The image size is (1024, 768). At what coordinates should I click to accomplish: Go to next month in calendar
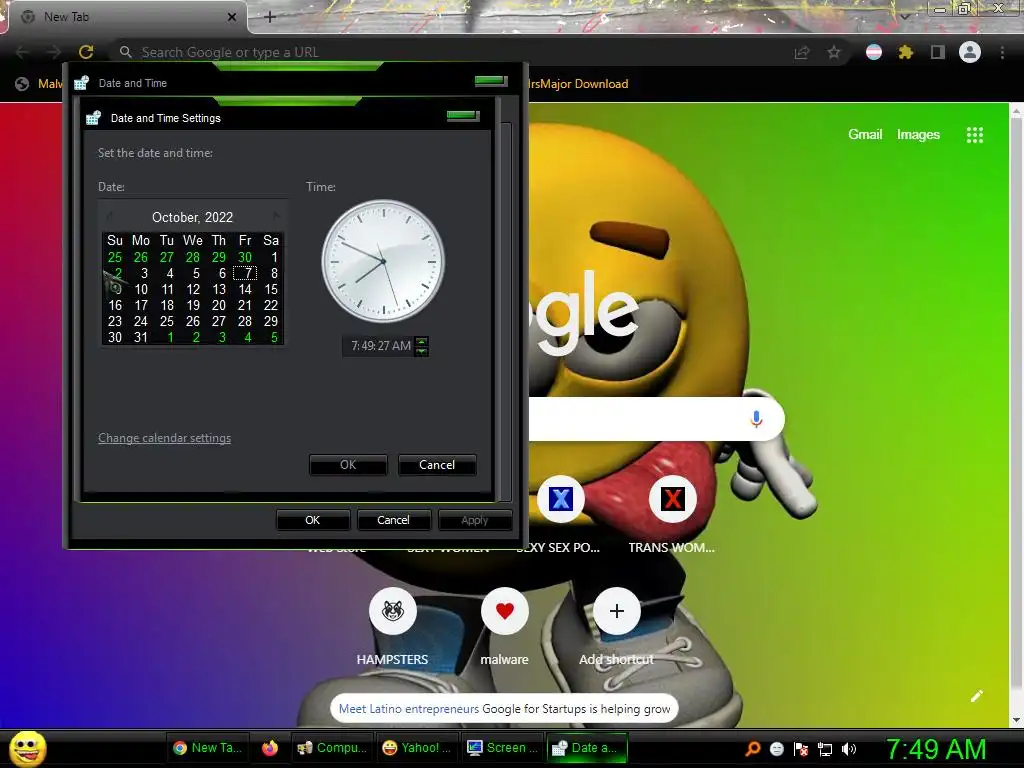pos(276,216)
